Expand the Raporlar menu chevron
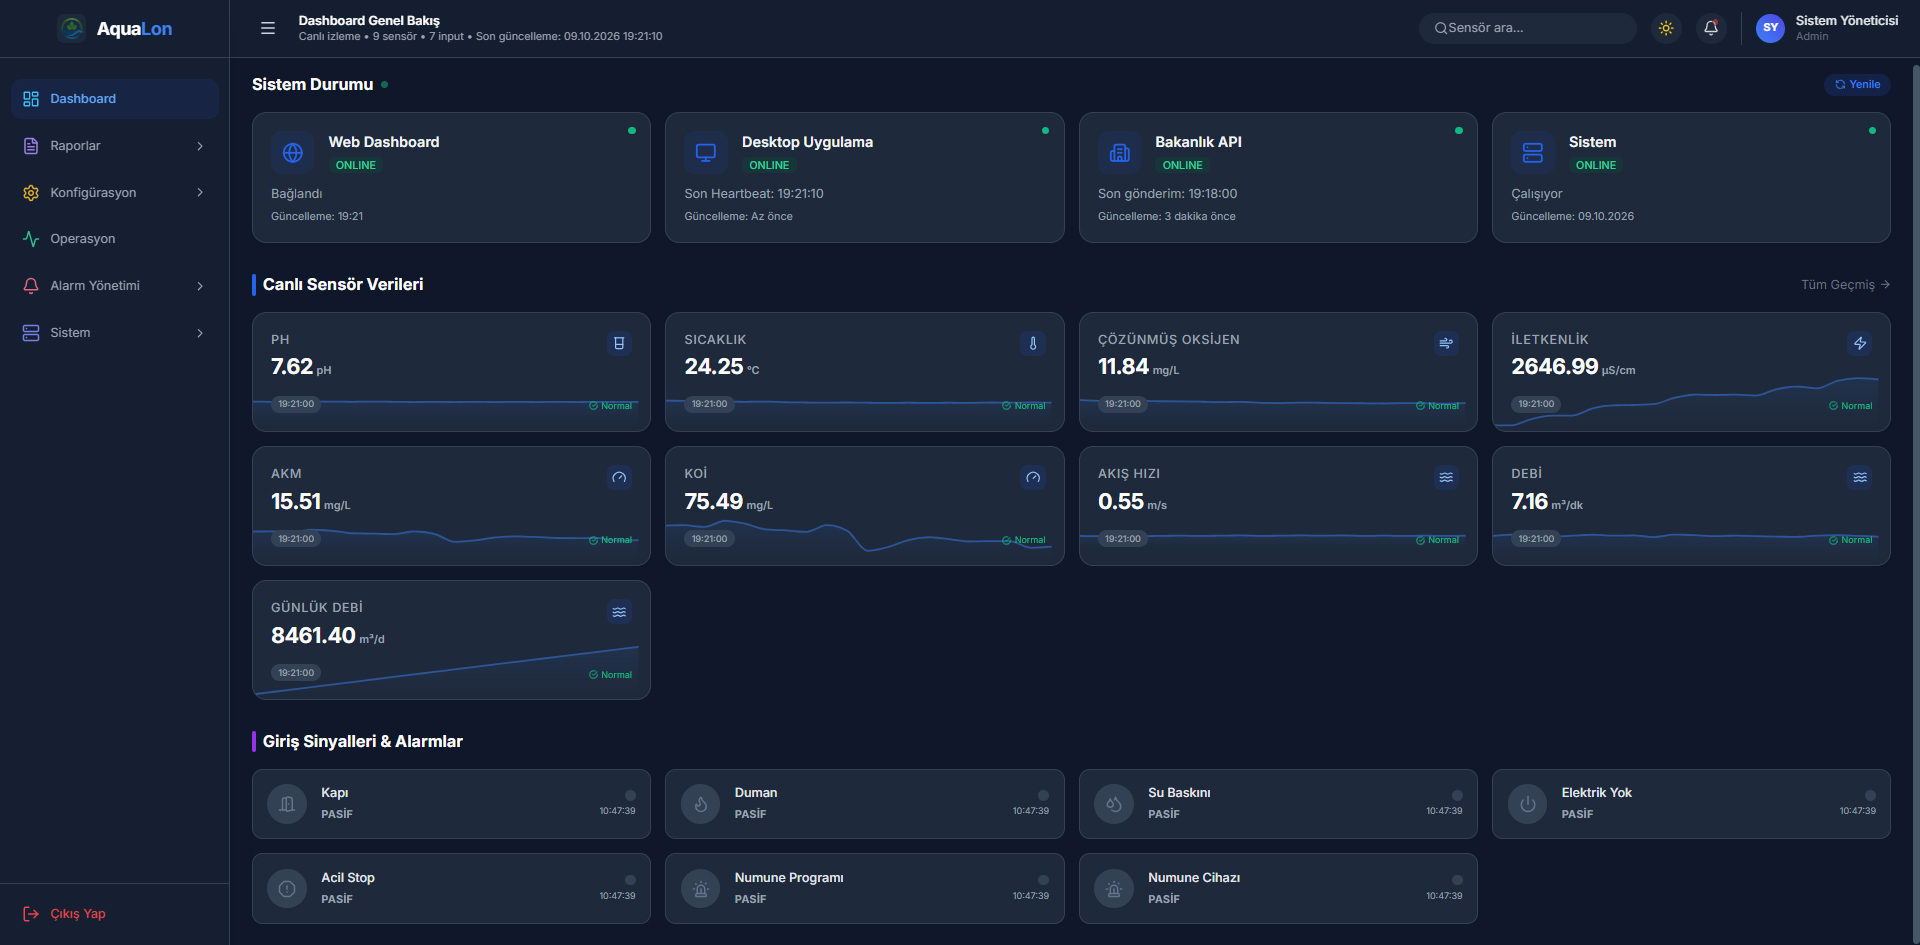The height and width of the screenshot is (945, 1920). point(200,146)
